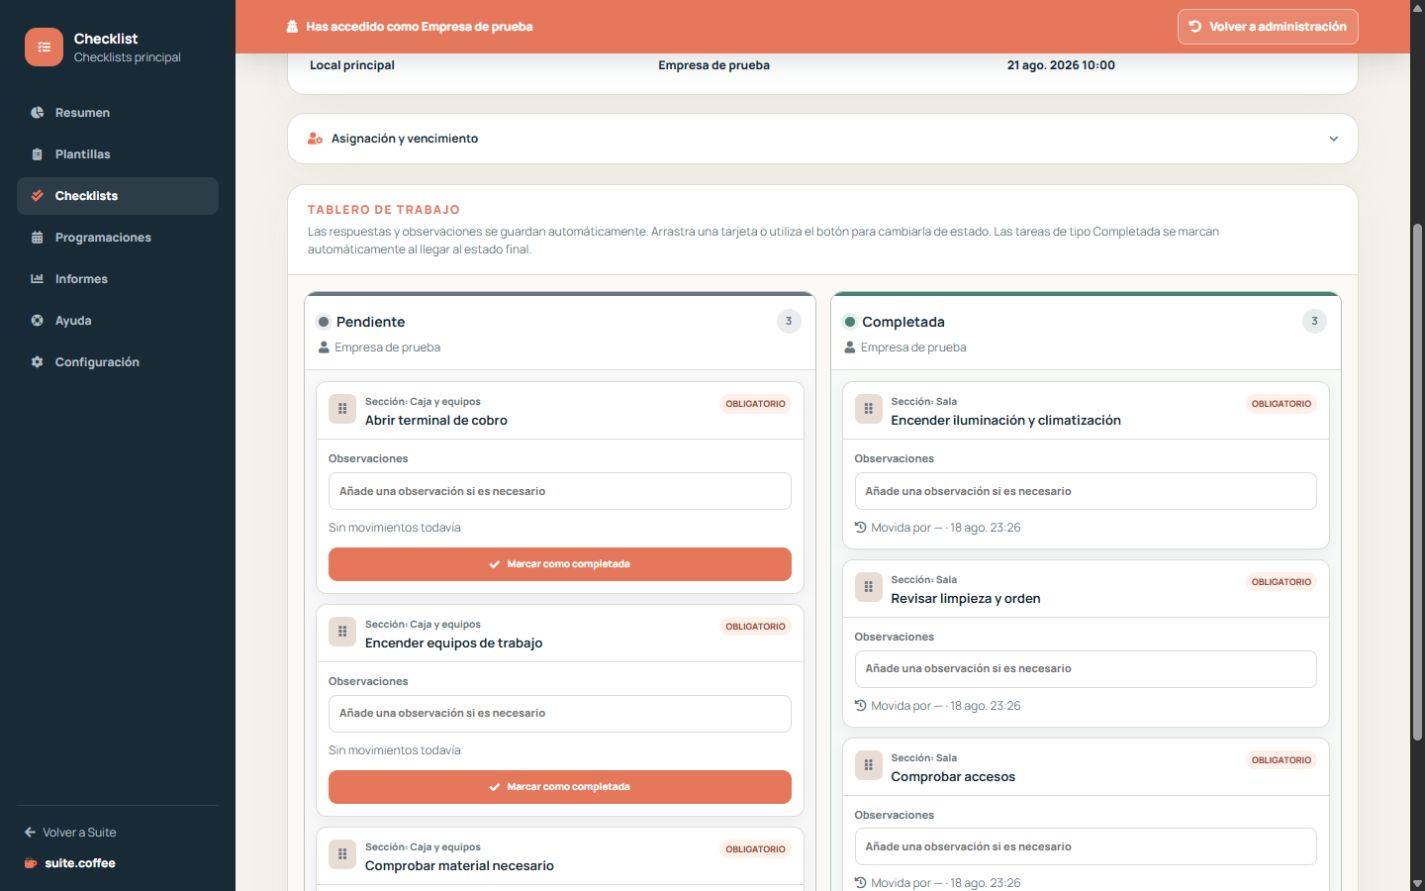1425x891 pixels.
Task: Click the drag handle of Encender equipos de trabajo
Action: click(x=342, y=632)
